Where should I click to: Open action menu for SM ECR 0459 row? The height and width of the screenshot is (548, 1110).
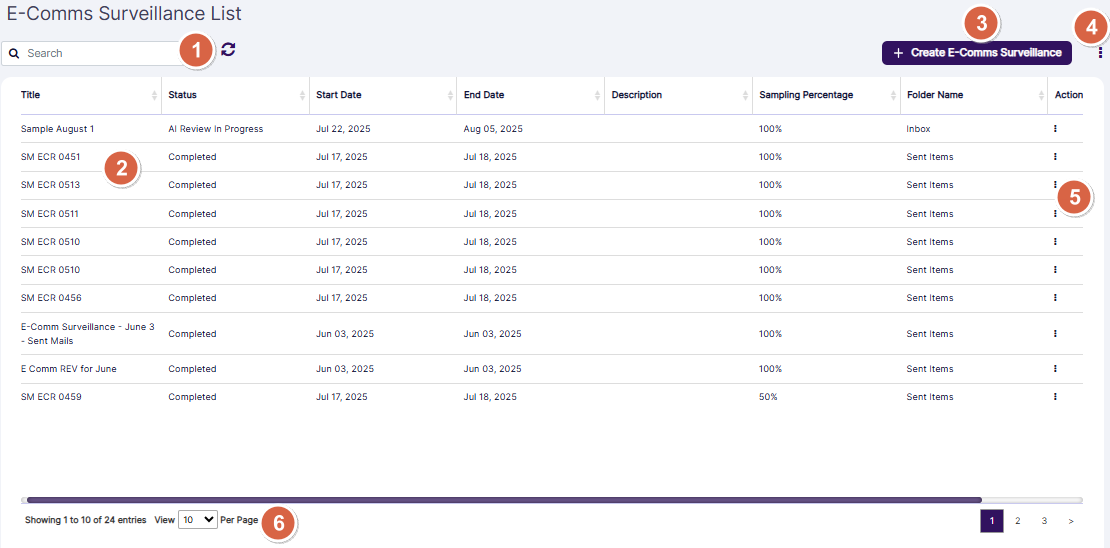[1055, 397]
